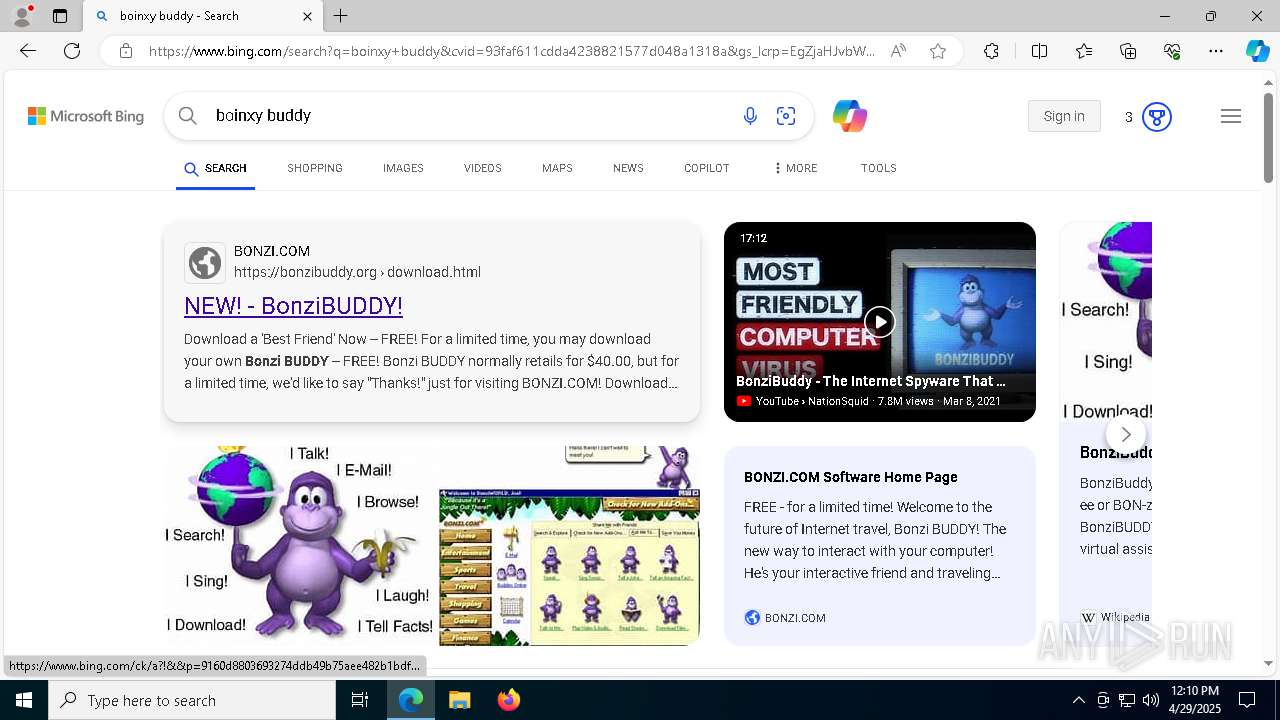The height and width of the screenshot is (720, 1280).
Task: Open Edge Settings and more menu
Action: [x=1216, y=51]
